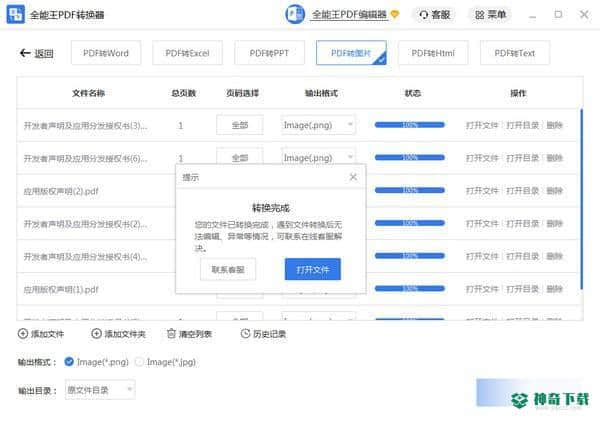Click 联系客服 button in dialog
The height and width of the screenshot is (422, 600).
point(228,269)
